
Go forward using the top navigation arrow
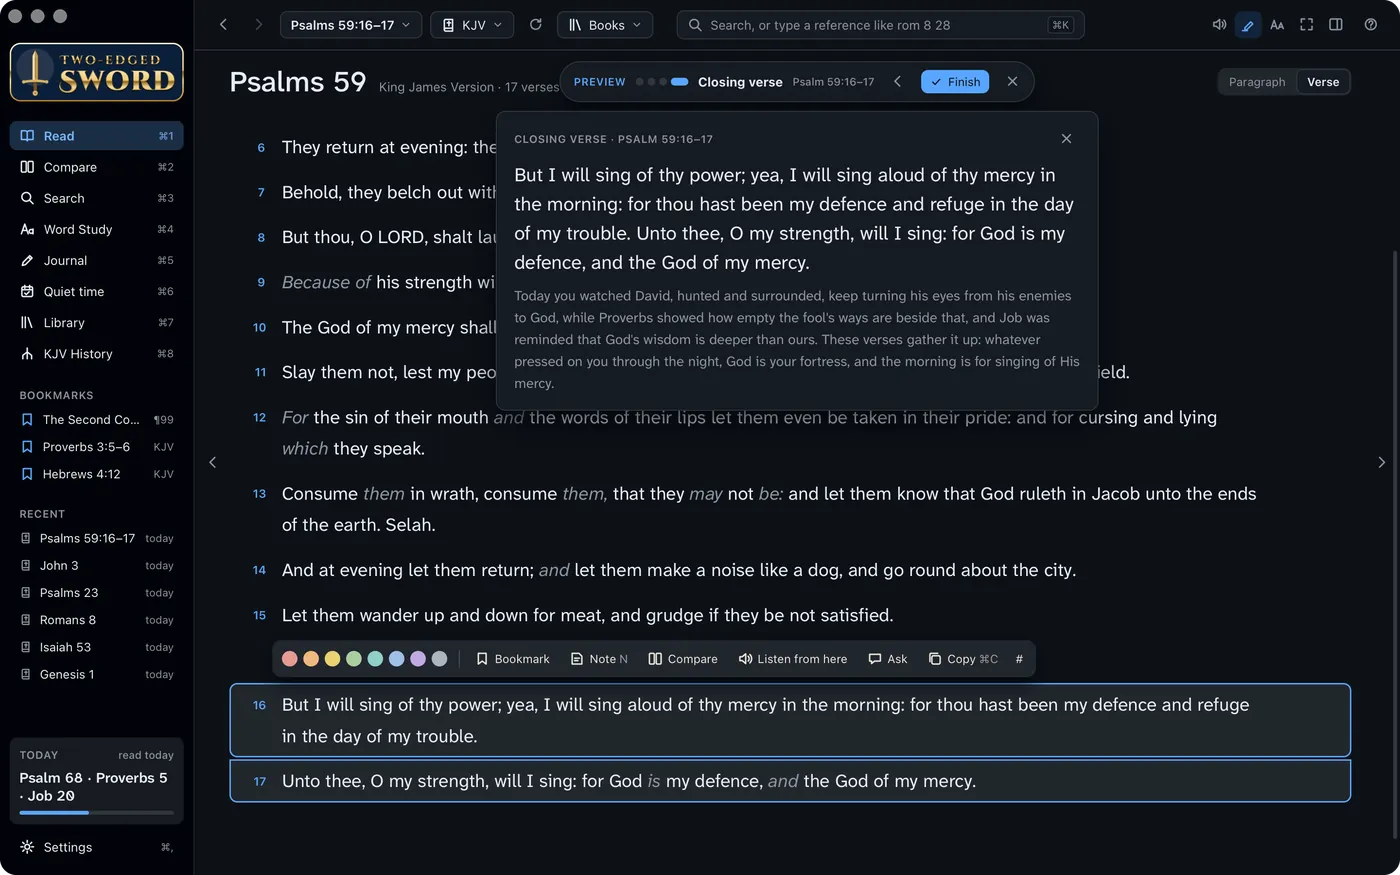tap(258, 25)
